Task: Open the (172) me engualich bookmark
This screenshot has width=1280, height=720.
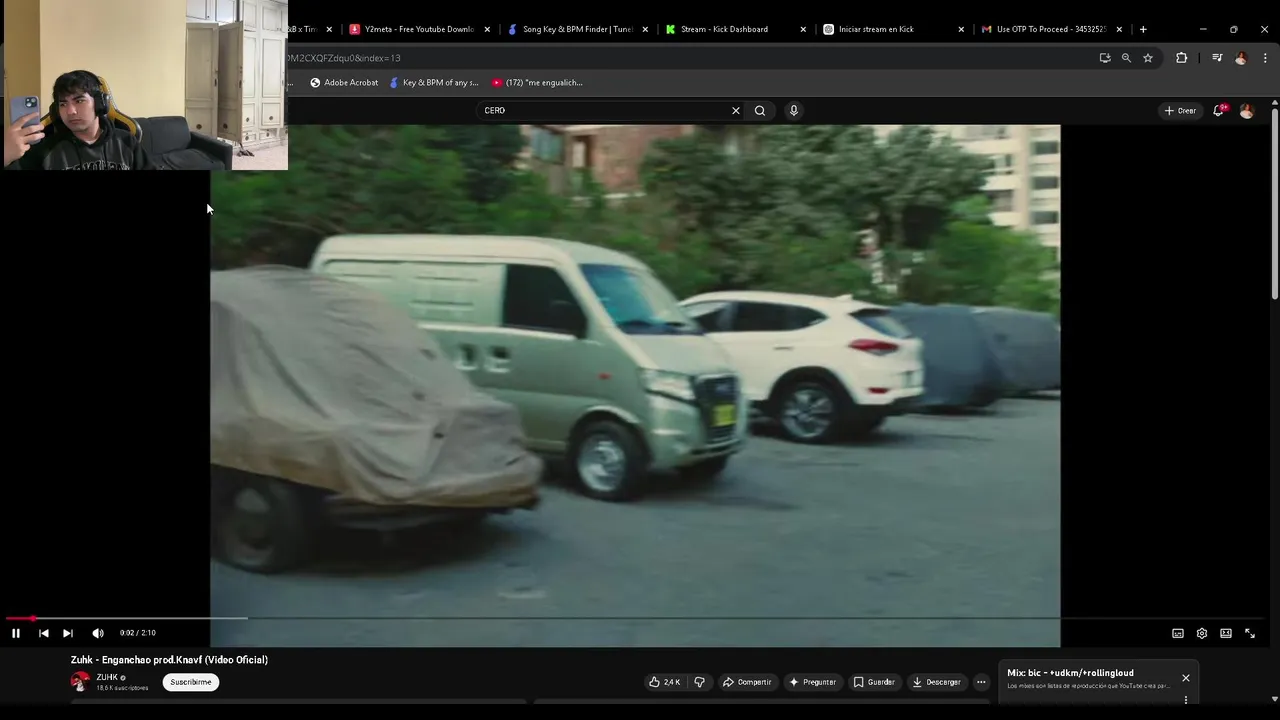Action: tap(537, 83)
